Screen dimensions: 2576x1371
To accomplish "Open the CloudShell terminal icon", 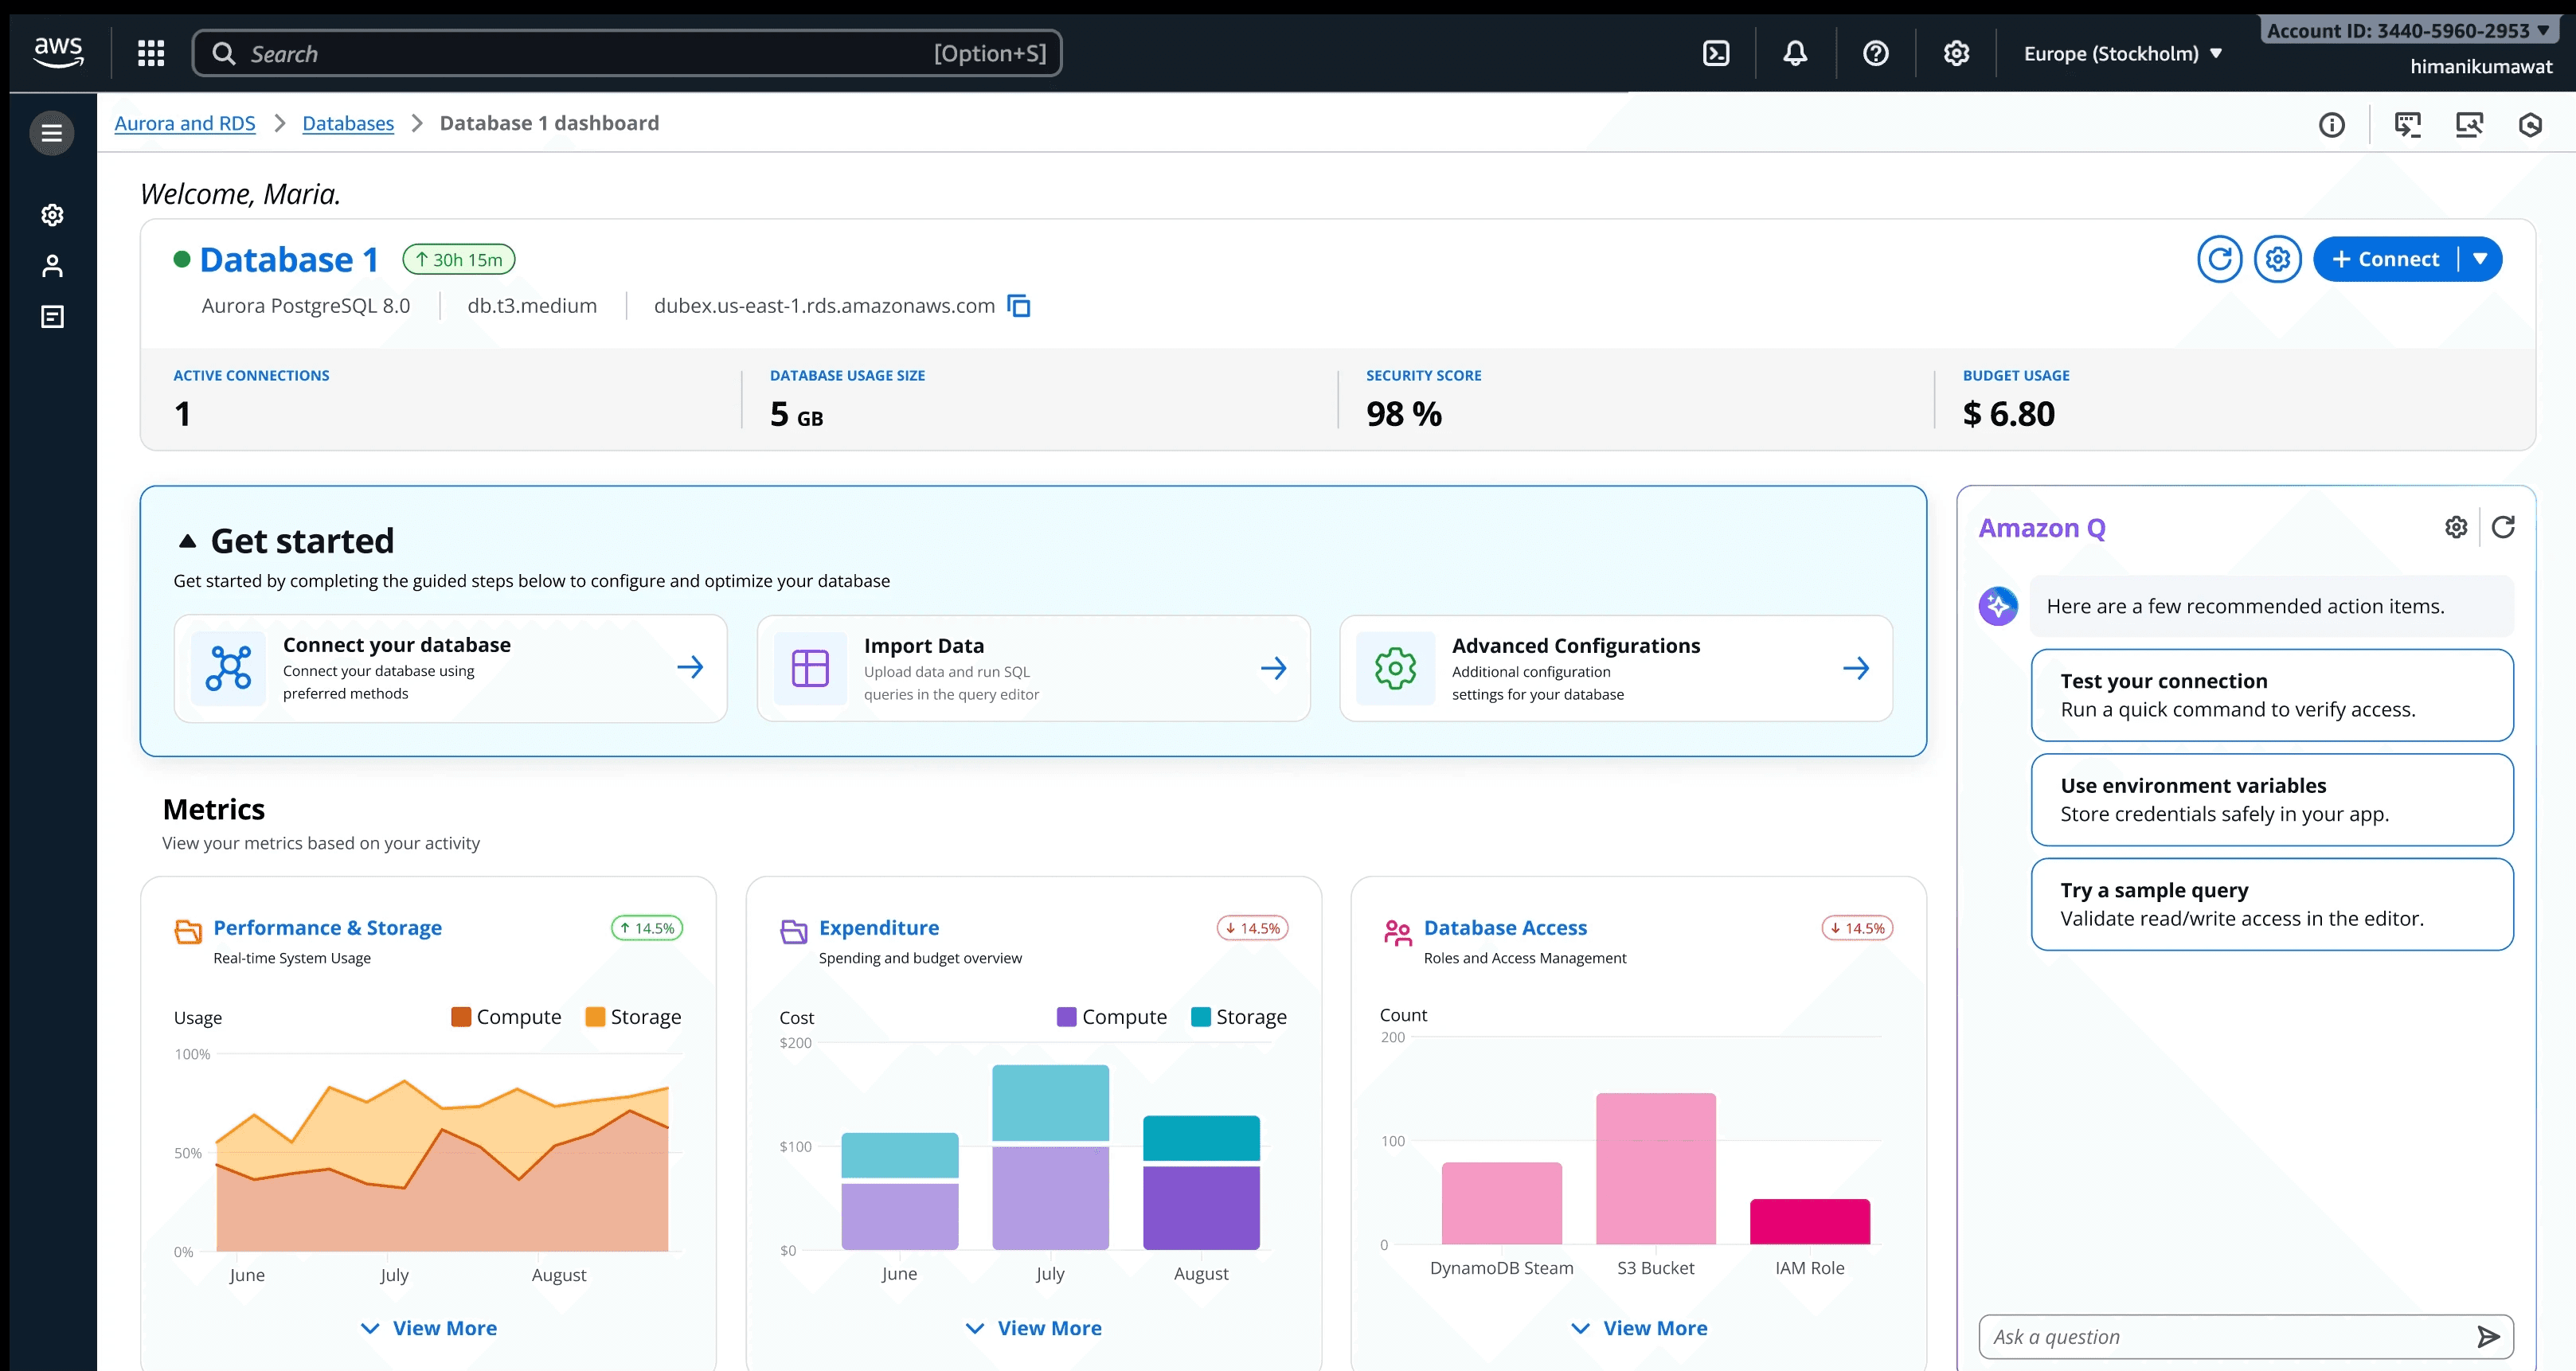I will pyautogui.click(x=1716, y=53).
